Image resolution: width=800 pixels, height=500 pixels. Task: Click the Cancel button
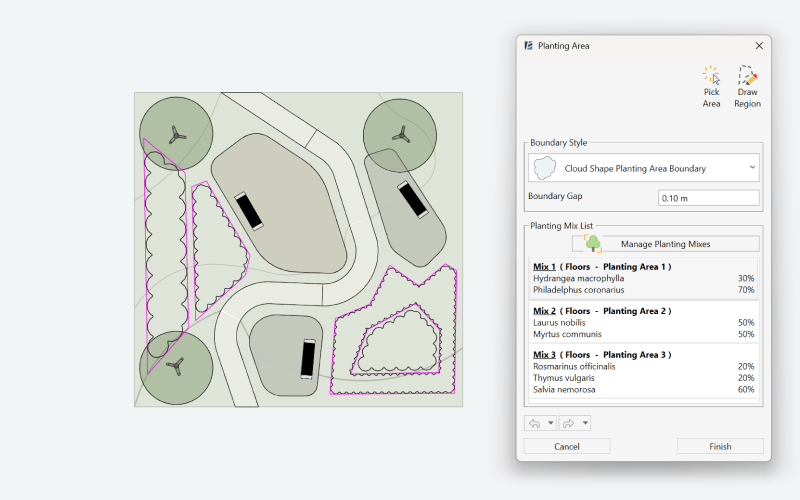(567, 446)
